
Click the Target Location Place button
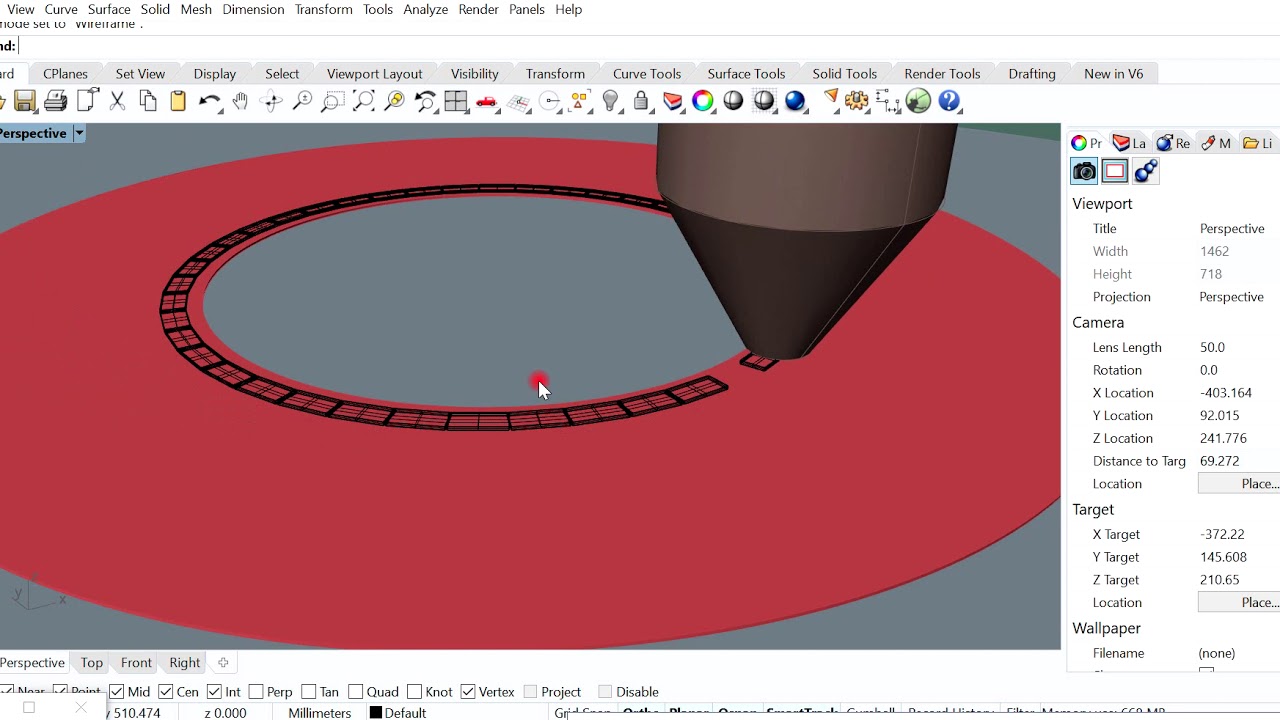click(1240, 603)
